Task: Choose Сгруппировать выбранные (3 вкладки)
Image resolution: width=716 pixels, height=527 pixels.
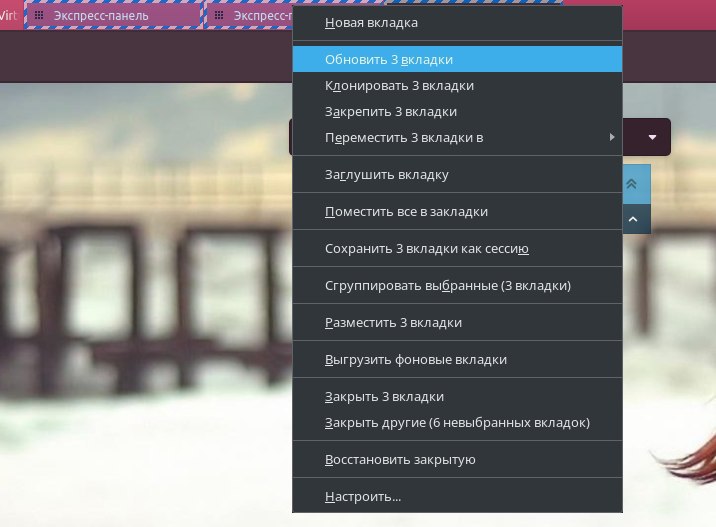Action: coord(457,285)
